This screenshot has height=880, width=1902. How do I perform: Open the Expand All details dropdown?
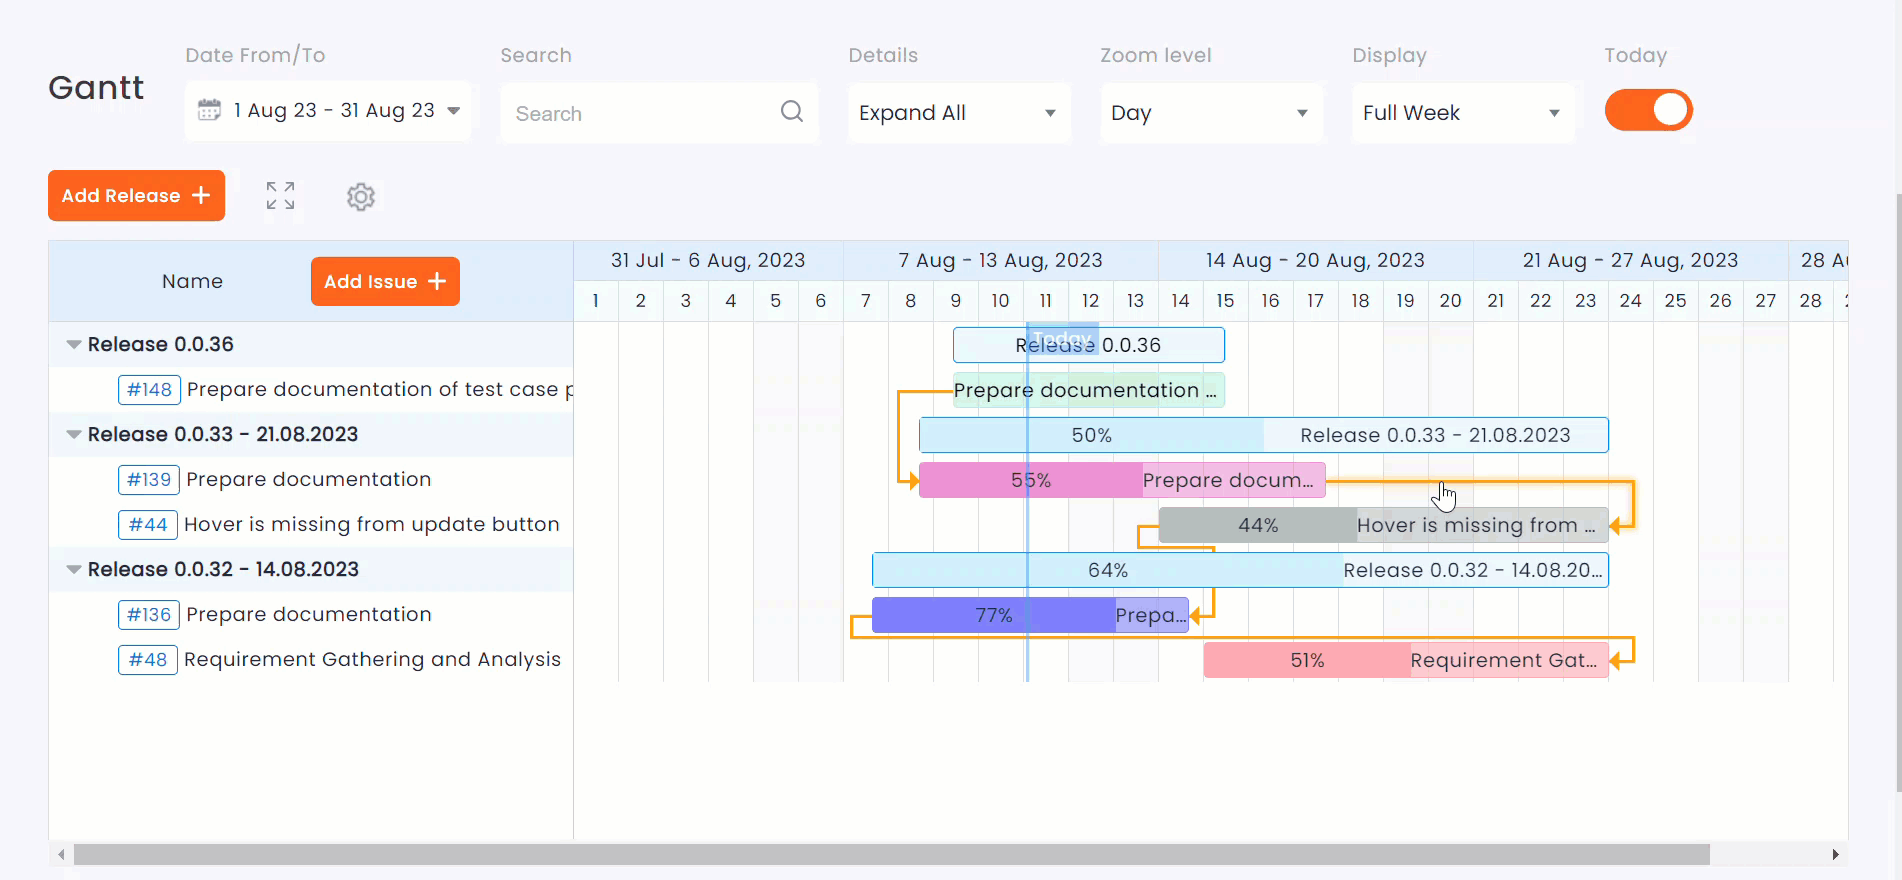click(x=958, y=113)
